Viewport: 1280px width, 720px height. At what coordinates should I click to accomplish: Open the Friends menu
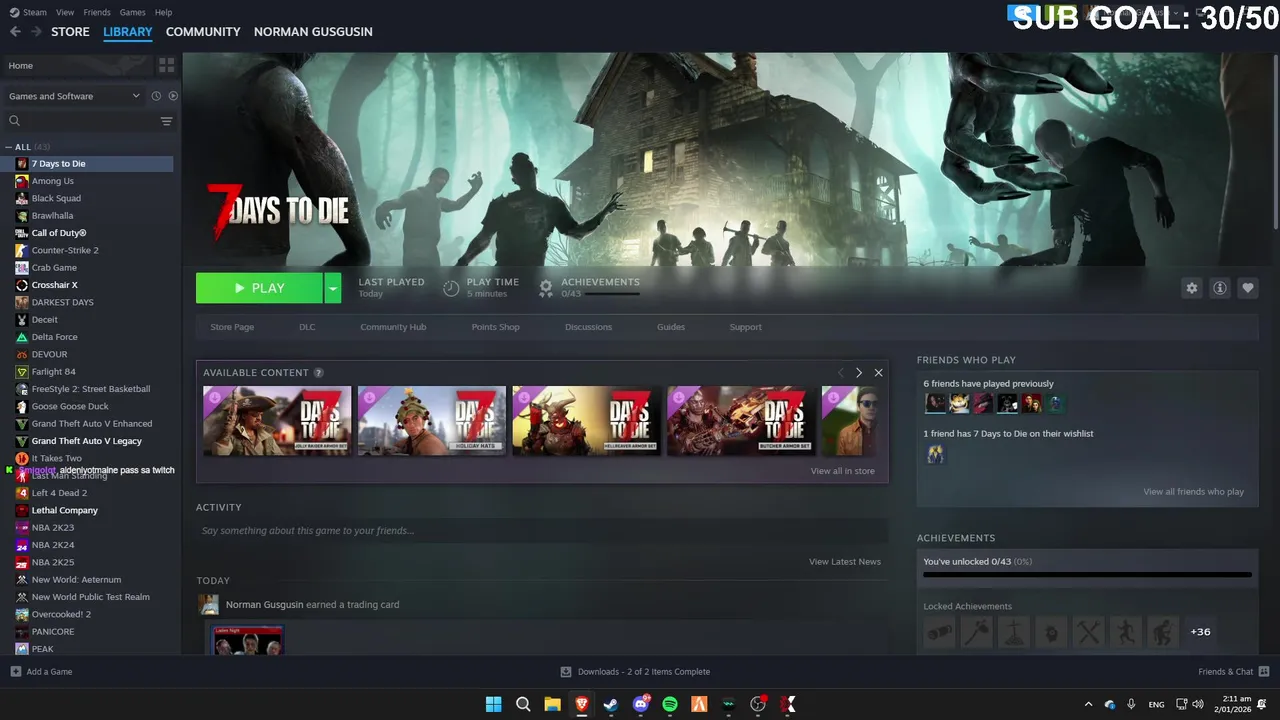click(97, 12)
